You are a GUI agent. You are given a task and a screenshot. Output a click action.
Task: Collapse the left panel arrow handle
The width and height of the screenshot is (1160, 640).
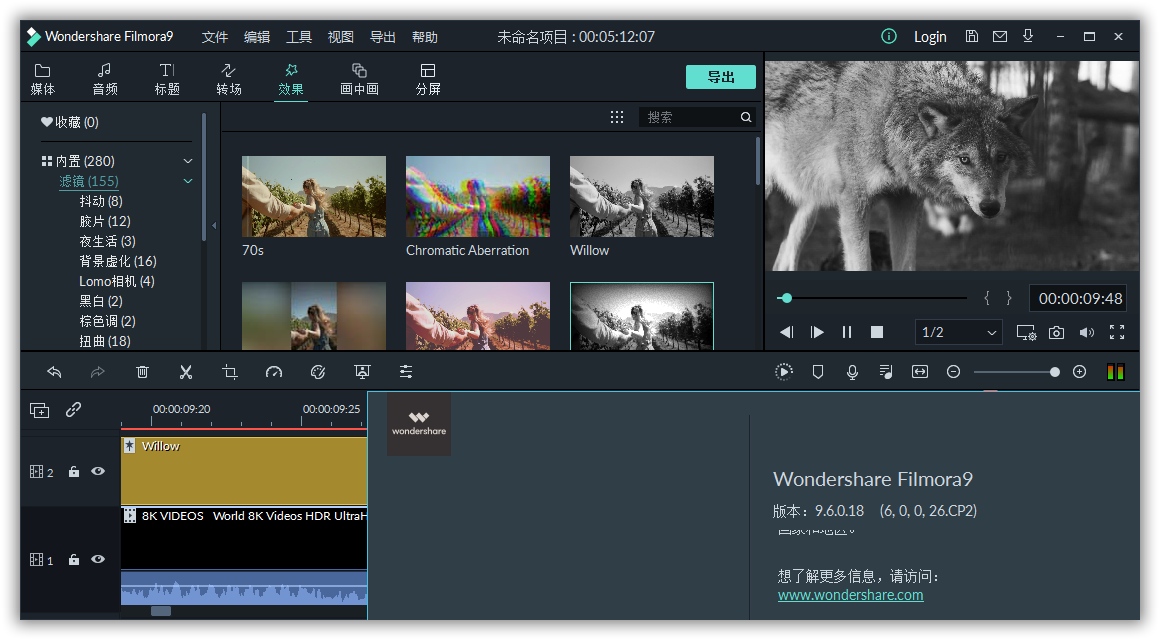215,226
